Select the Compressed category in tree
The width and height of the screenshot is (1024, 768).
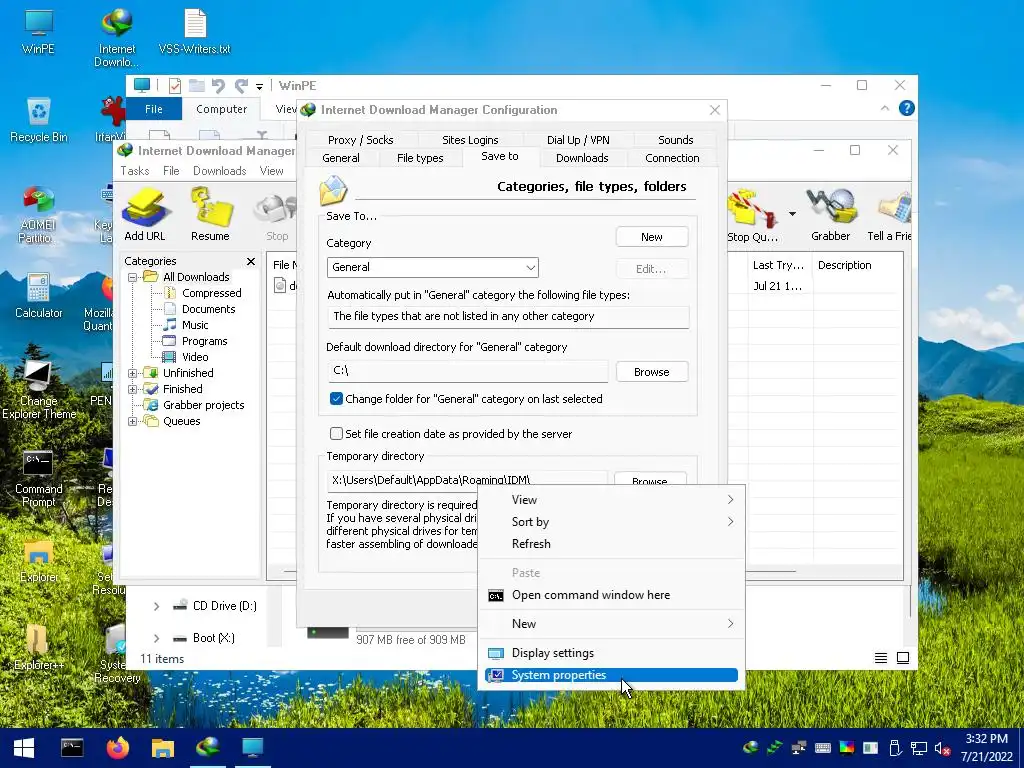(212, 293)
